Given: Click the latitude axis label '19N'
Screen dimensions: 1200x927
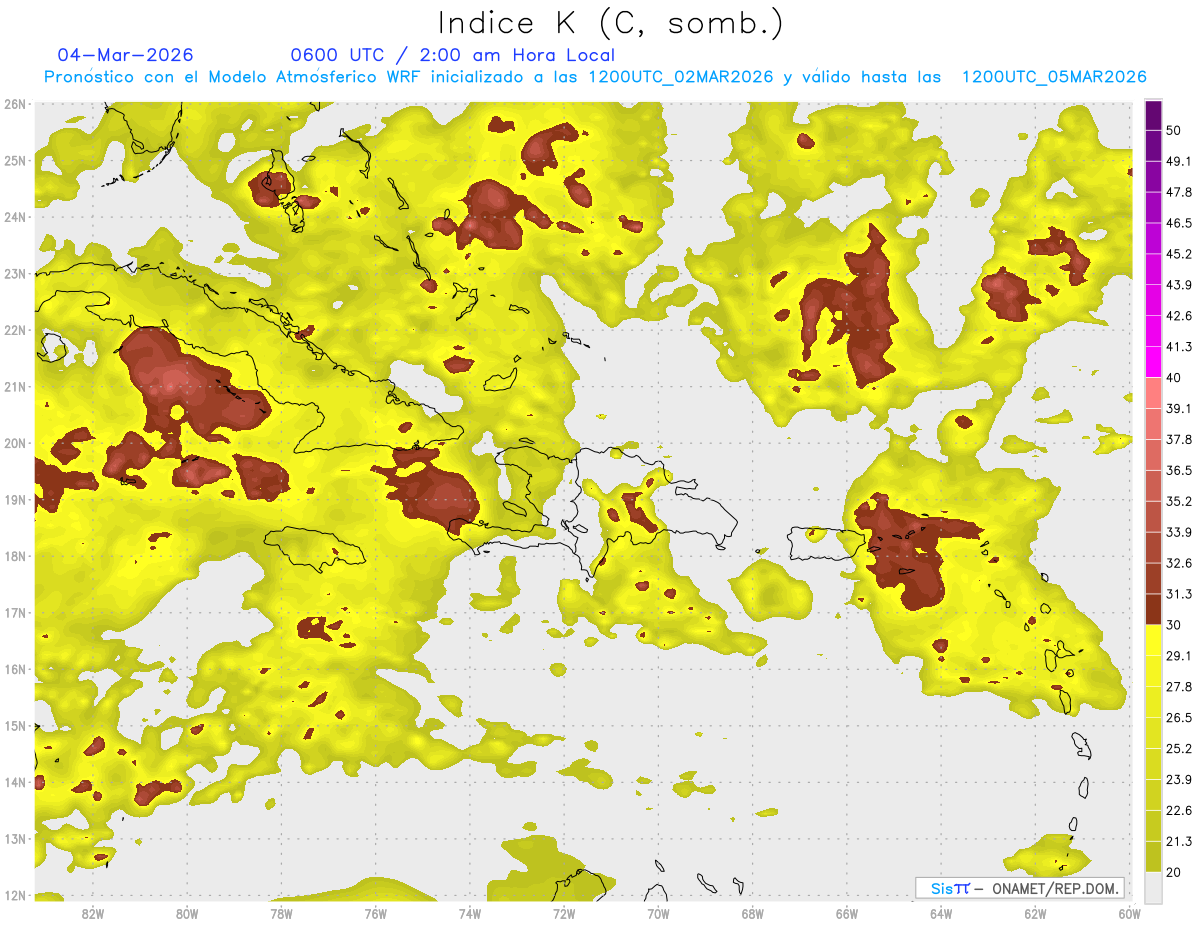Looking at the screenshot, I should [x=15, y=500].
